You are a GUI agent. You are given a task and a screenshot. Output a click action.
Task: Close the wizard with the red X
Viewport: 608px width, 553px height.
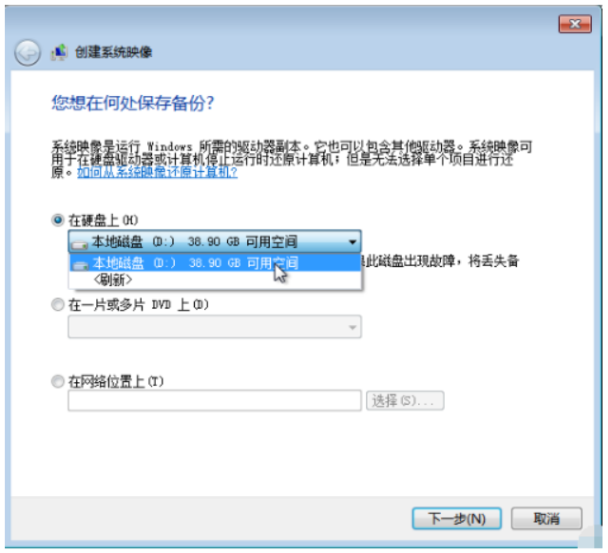575,24
